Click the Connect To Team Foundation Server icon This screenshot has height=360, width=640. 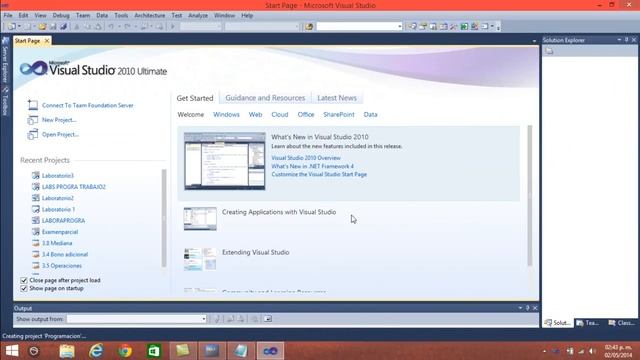33,105
